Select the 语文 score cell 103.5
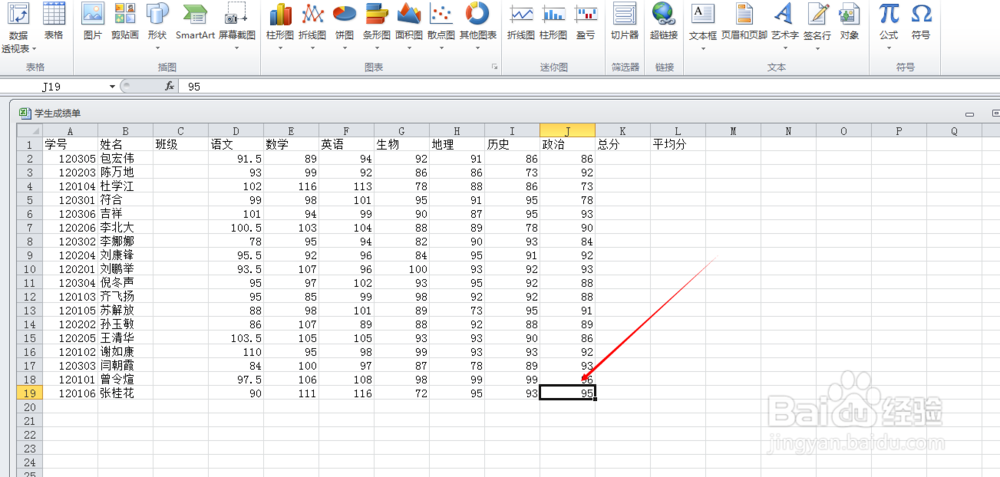 point(236,338)
